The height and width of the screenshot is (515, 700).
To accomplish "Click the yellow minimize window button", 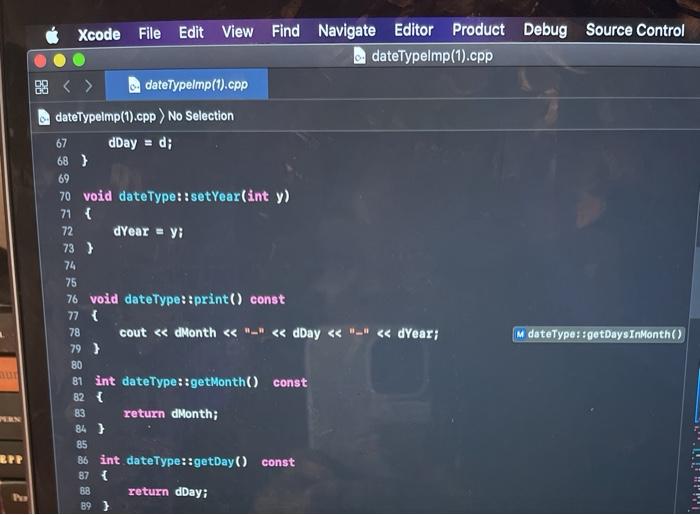I will (59, 60).
